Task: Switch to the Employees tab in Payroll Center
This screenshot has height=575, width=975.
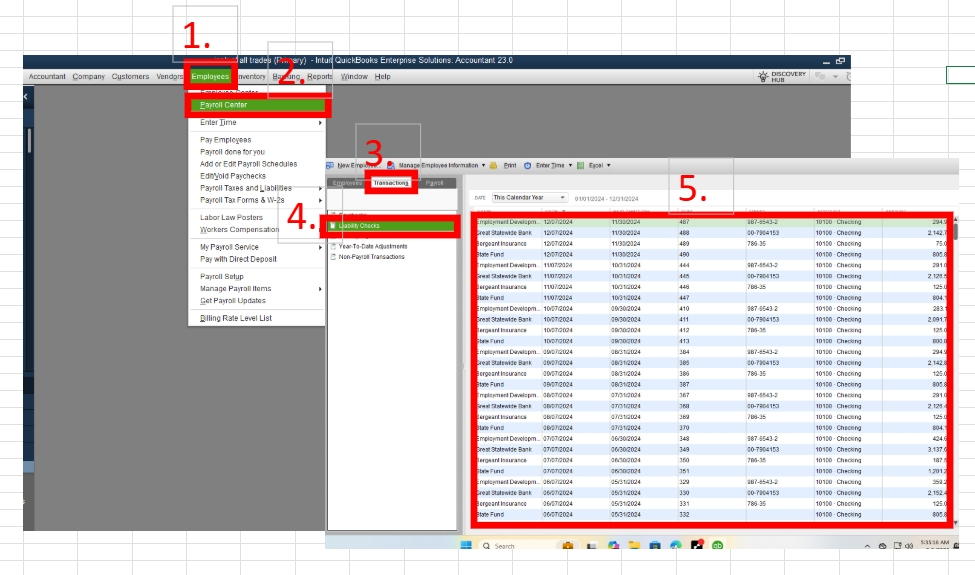Action: (x=347, y=183)
